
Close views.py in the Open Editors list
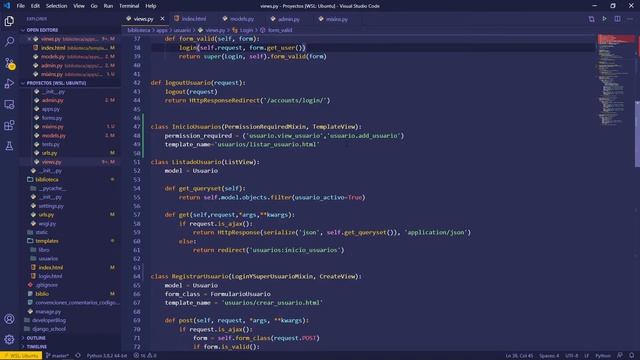click(x=29, y=39)
